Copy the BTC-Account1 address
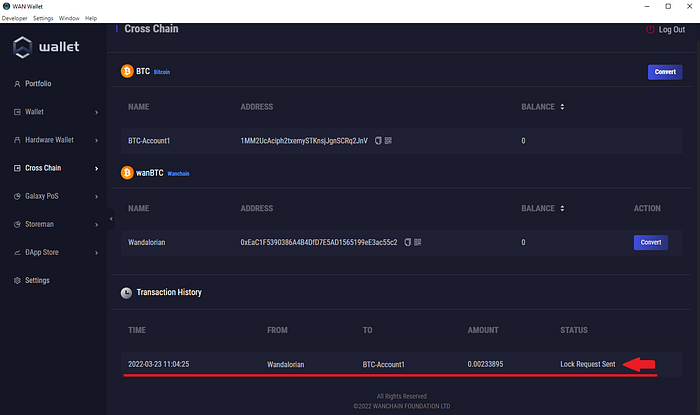The width and height of the screenshot is (700, 415). pyautogui.click(x=378, y=141)
